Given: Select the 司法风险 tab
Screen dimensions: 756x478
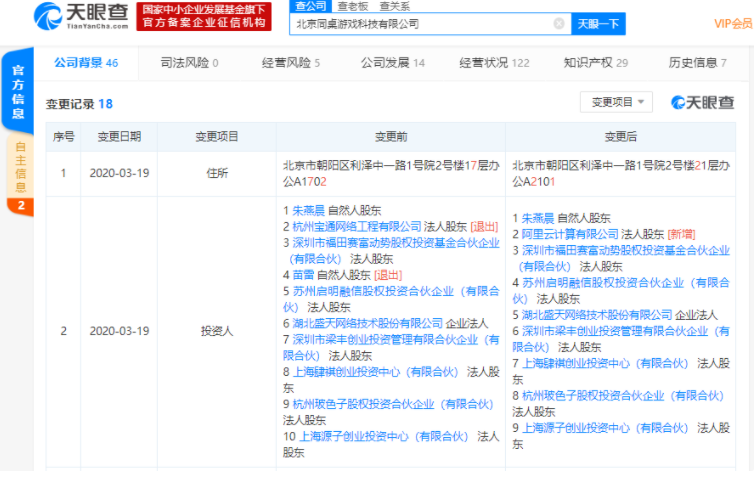Looking at the screenshot, I should (189, 63).
